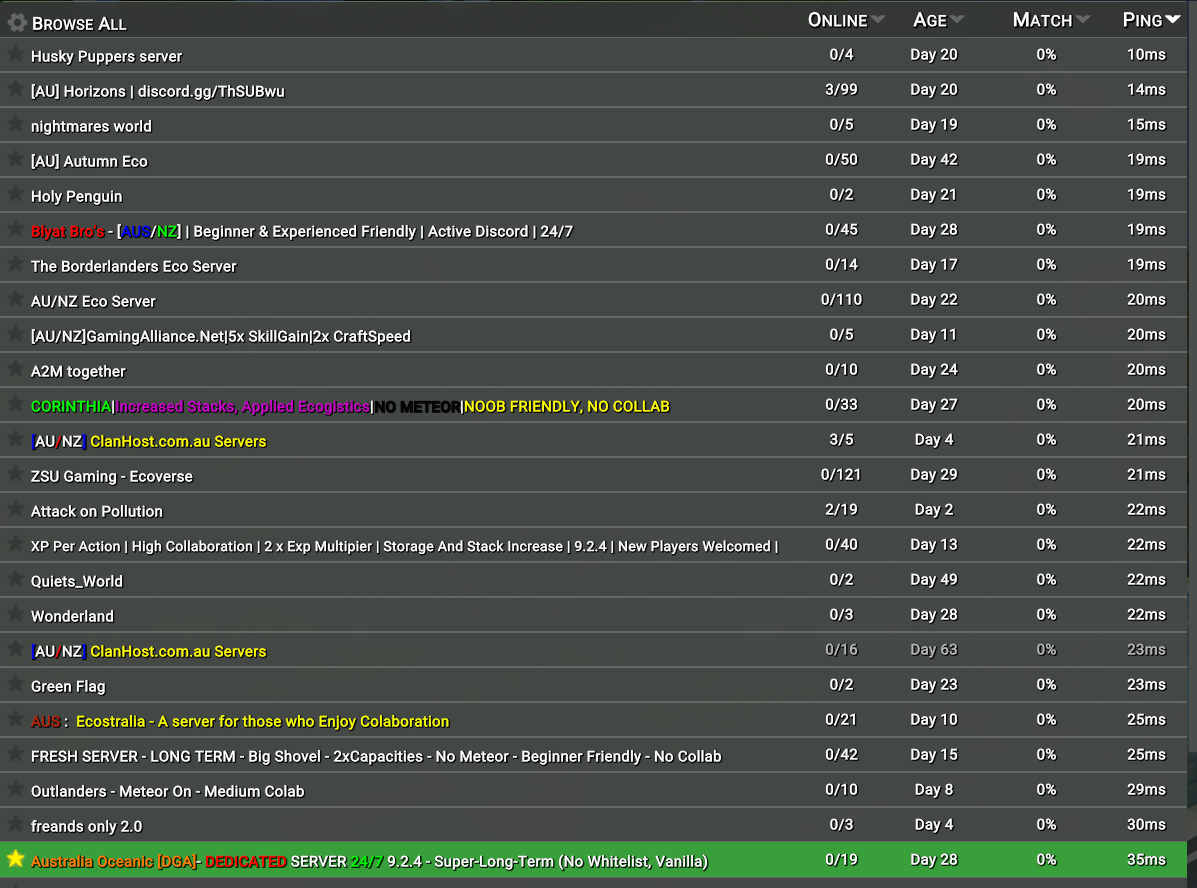Star the Attack on Pollution server
The height and width of the screenshot is (888, 1197).
tap(14, 511)
